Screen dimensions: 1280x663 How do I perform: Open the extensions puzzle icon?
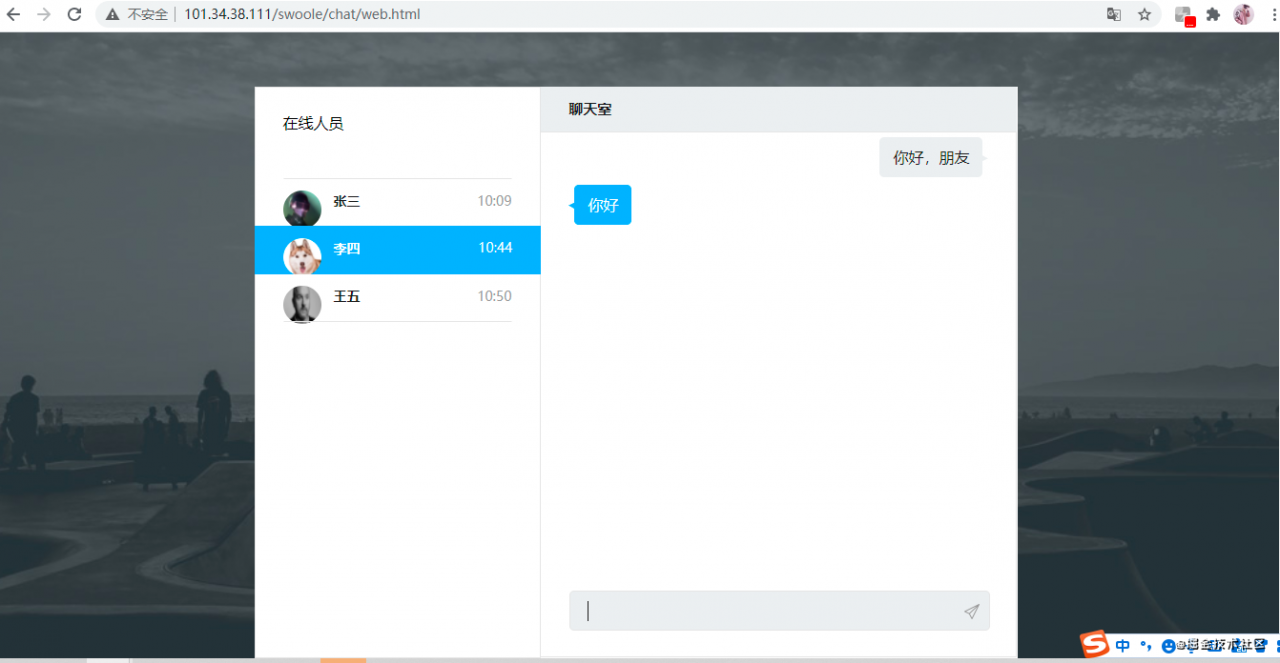(x=1213, y=14)
